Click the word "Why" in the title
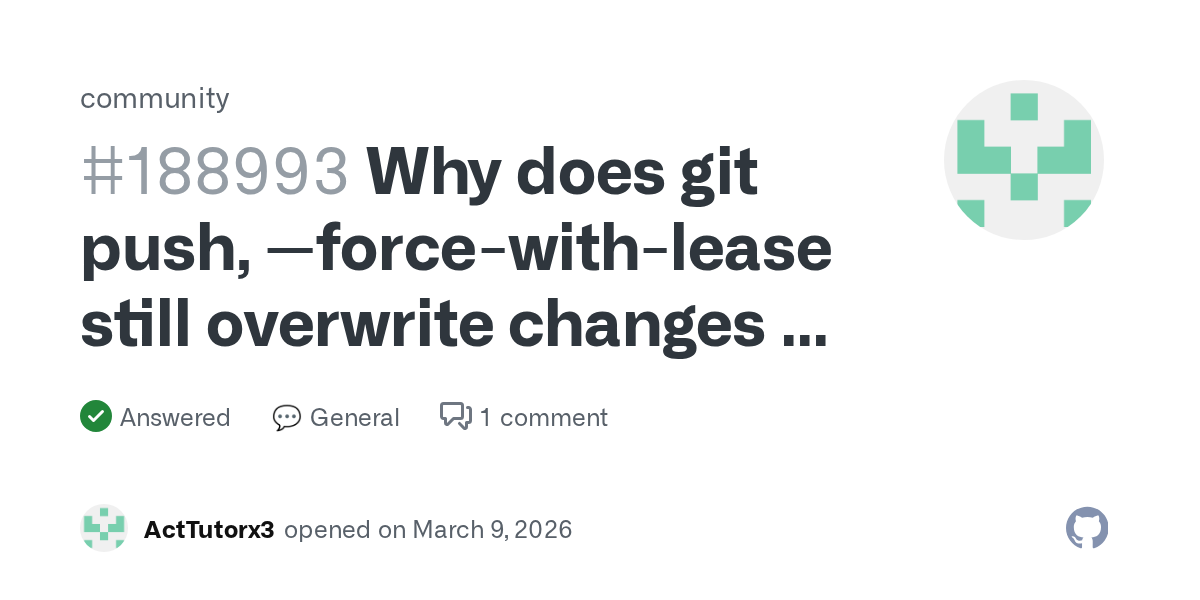This screenshot has height=600, width=1200. click(x=433, y=172)
